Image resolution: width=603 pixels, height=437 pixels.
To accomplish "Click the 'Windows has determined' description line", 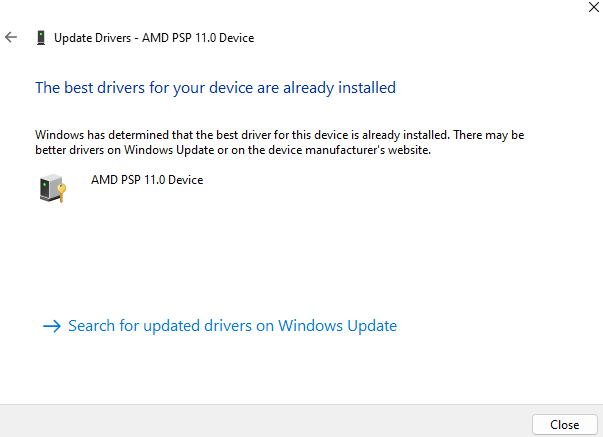I will click(280, 135).
